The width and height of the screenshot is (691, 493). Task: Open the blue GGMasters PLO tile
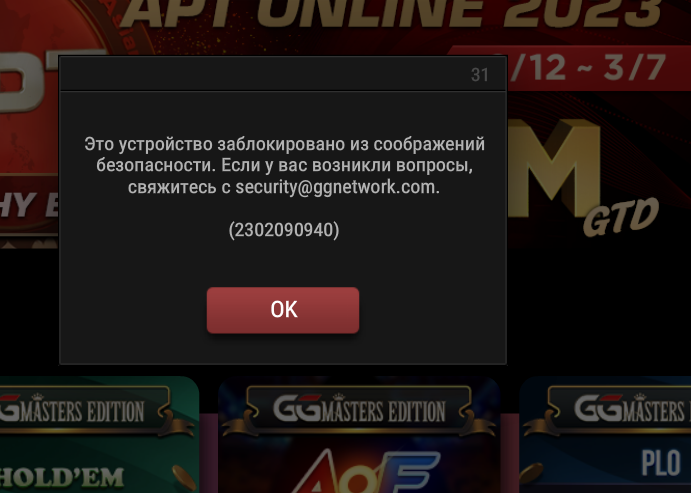point(605,434)
